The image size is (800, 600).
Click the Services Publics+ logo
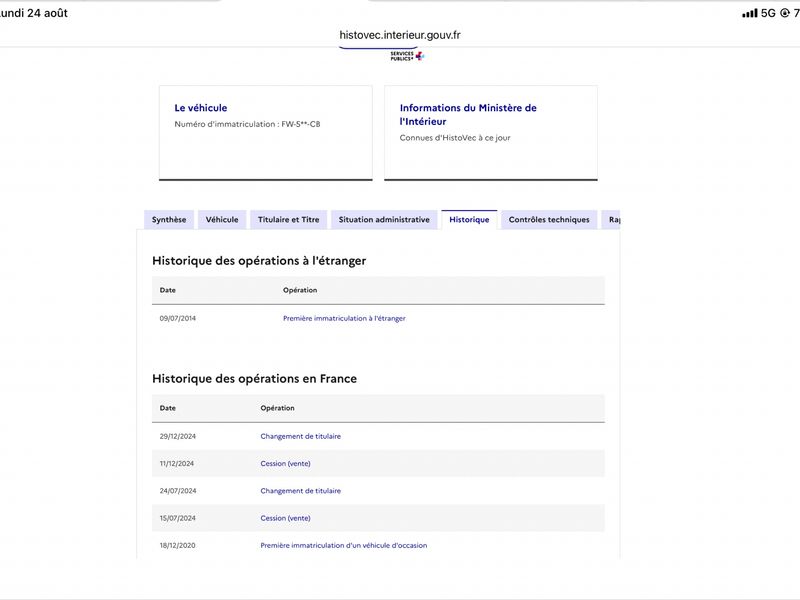click(407, 56)
